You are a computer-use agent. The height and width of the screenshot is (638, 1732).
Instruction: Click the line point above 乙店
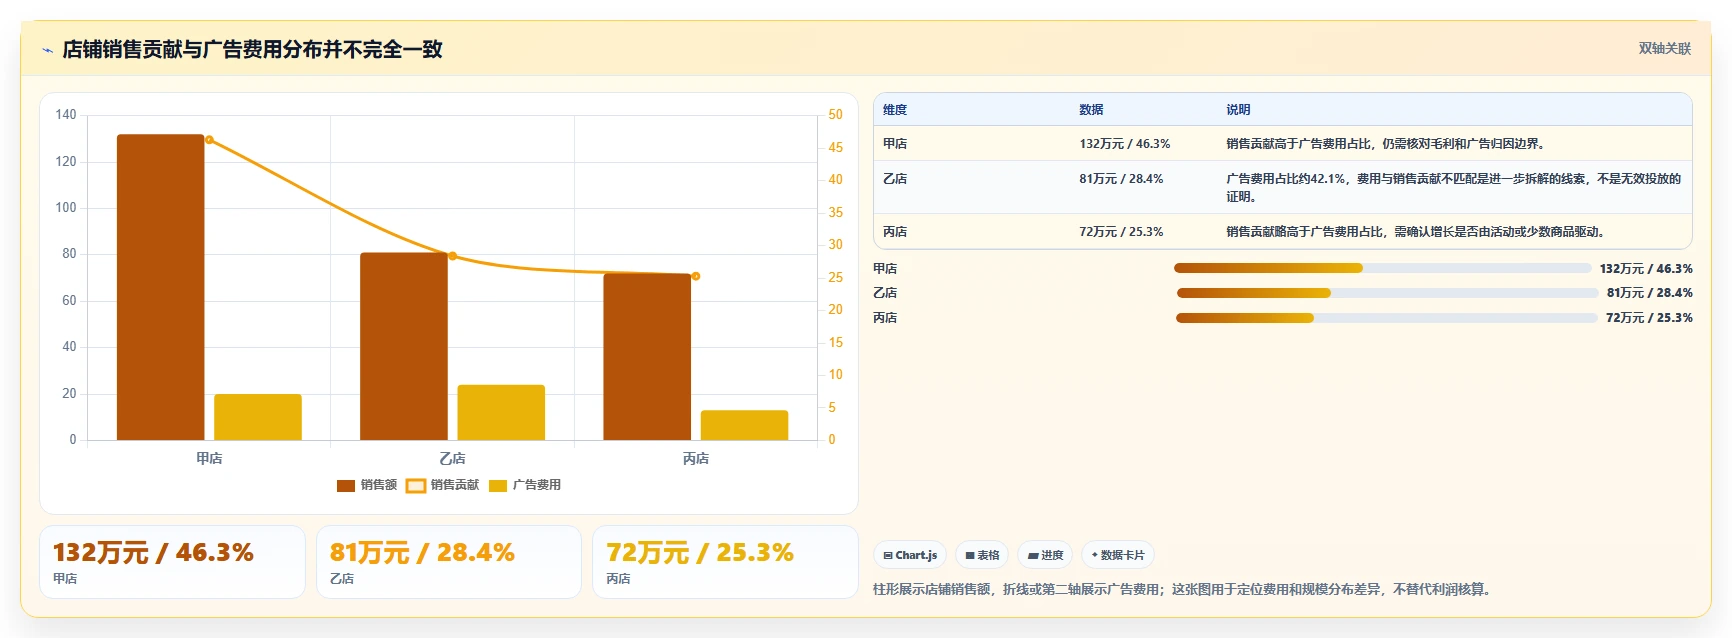(x=452, y=256)
